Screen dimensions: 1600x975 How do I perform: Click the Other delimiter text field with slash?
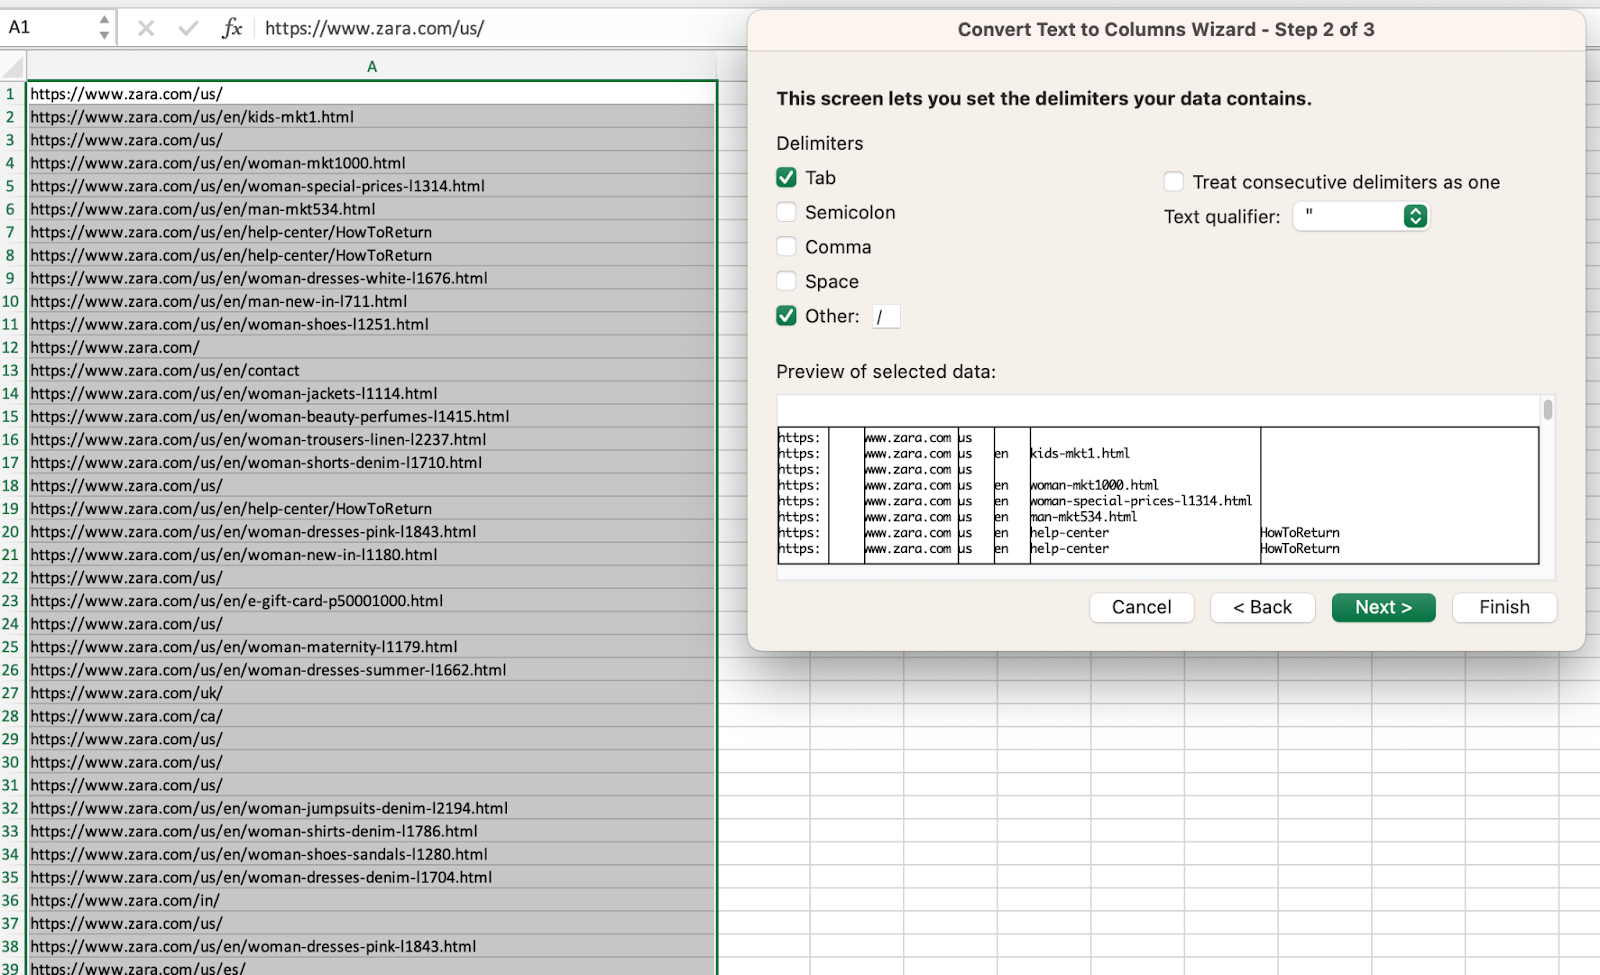886,317
